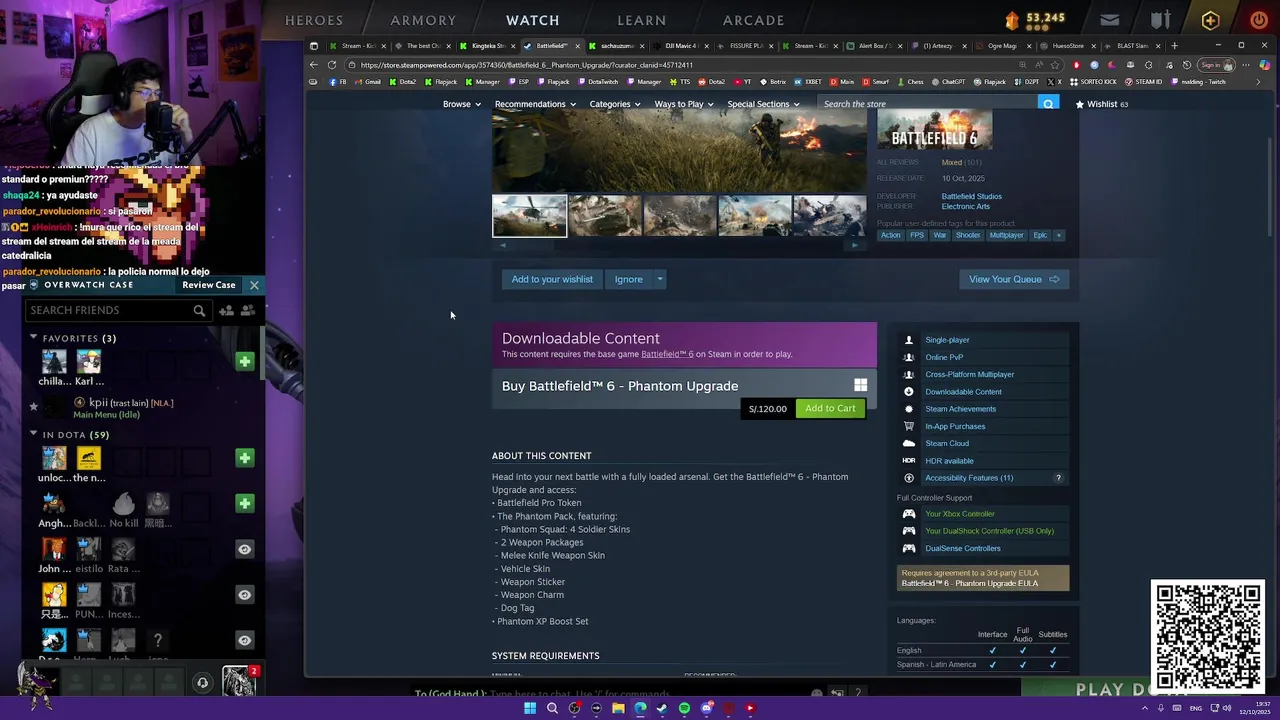Open the Recommendations dropdown

[535, 104]
